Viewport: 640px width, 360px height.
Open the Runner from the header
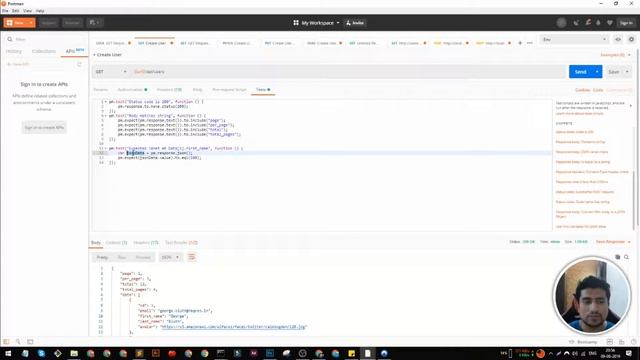click(x=72, y=23)
